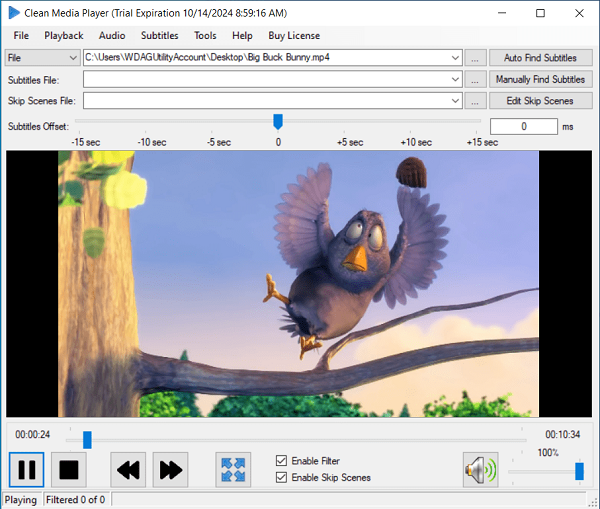Click the Subtitles Offset slider thumb
The width and height of the screenshot is (600, 509).
[x=278, y=122]
